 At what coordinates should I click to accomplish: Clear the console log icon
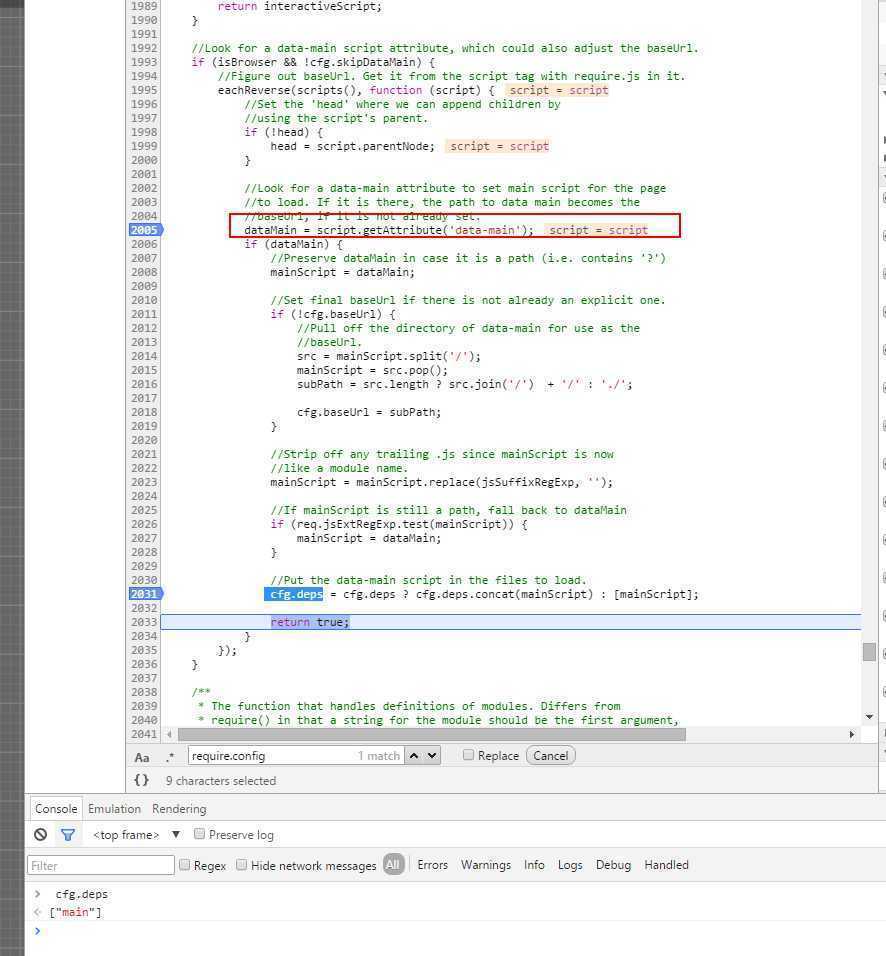(x=40, y=834)
